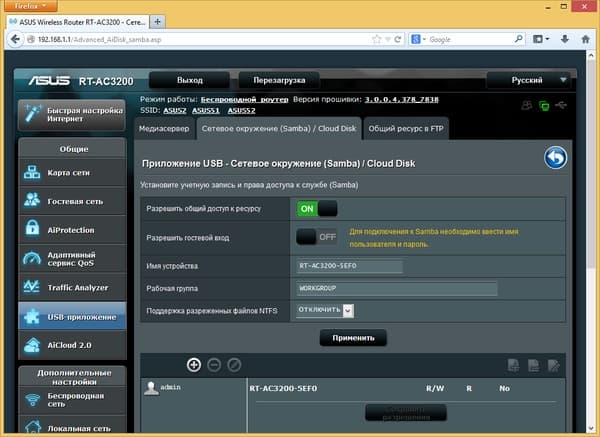
Task: Click the bookmarks menu toolbar icon
Action: (x=541, y=39)
